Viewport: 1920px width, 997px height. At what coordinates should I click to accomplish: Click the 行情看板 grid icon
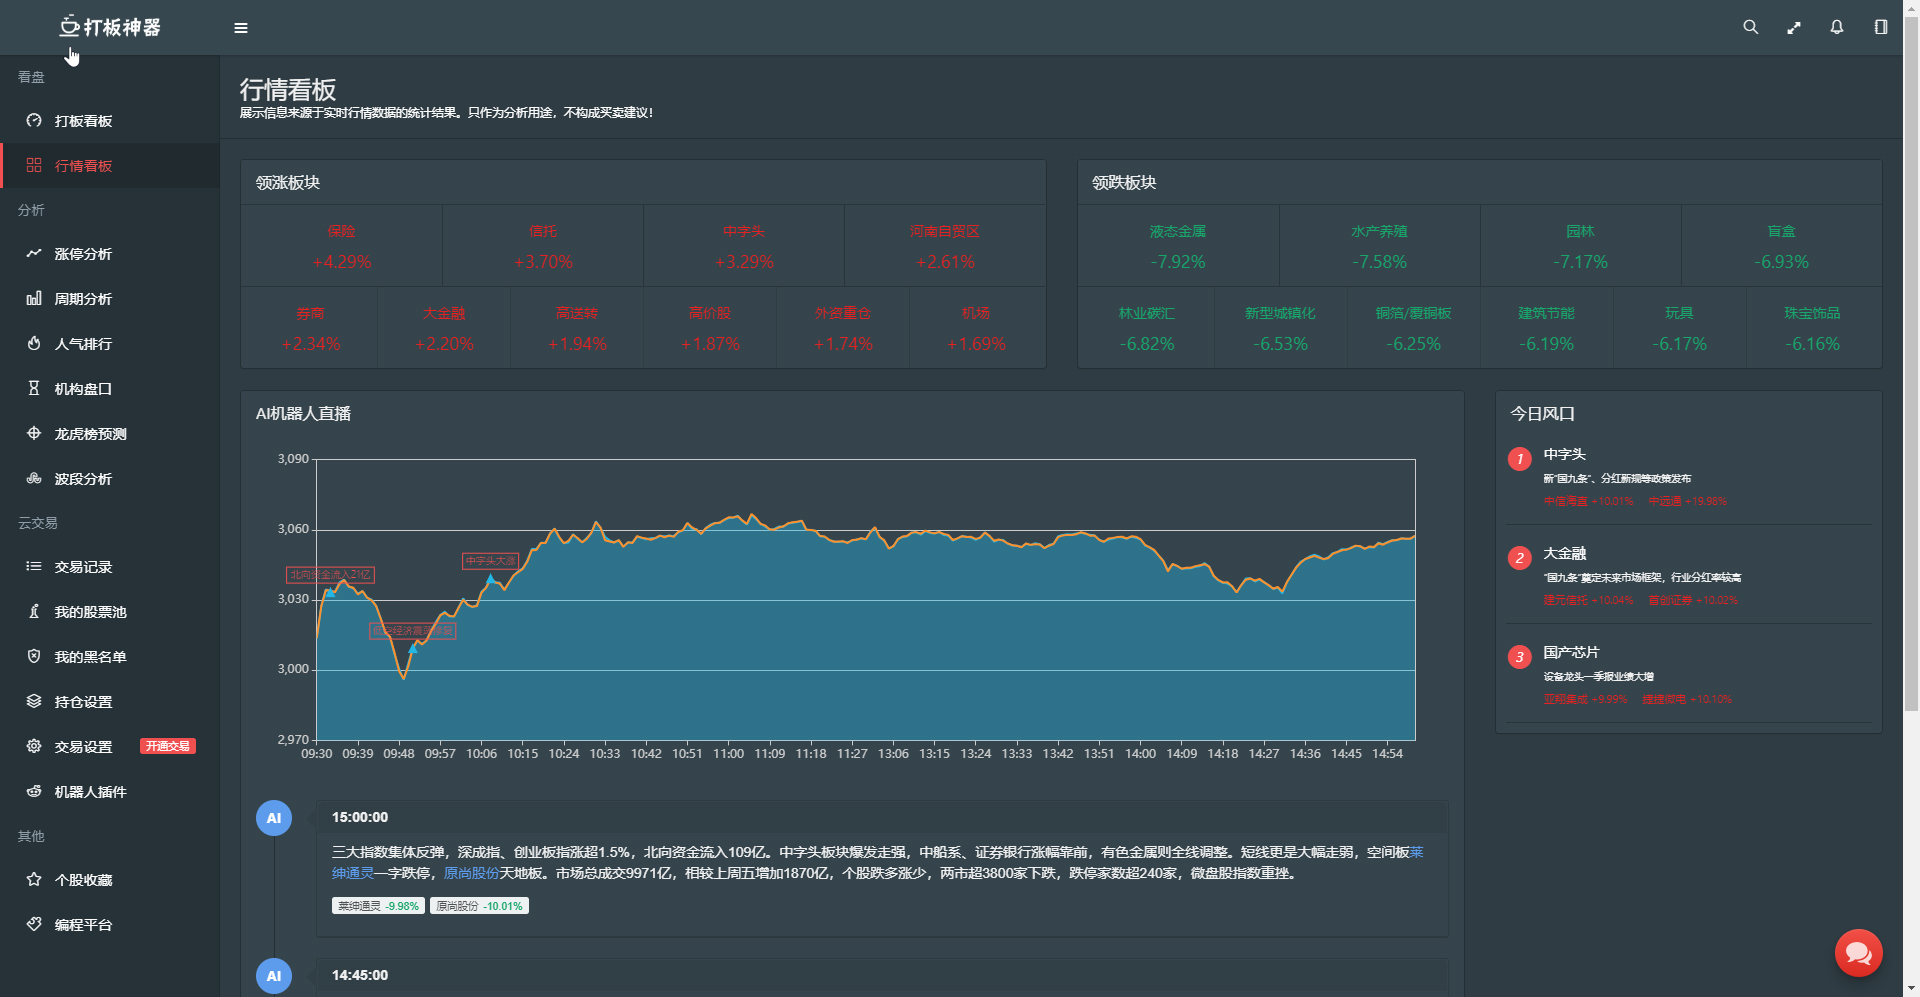[x=34, y=166]
